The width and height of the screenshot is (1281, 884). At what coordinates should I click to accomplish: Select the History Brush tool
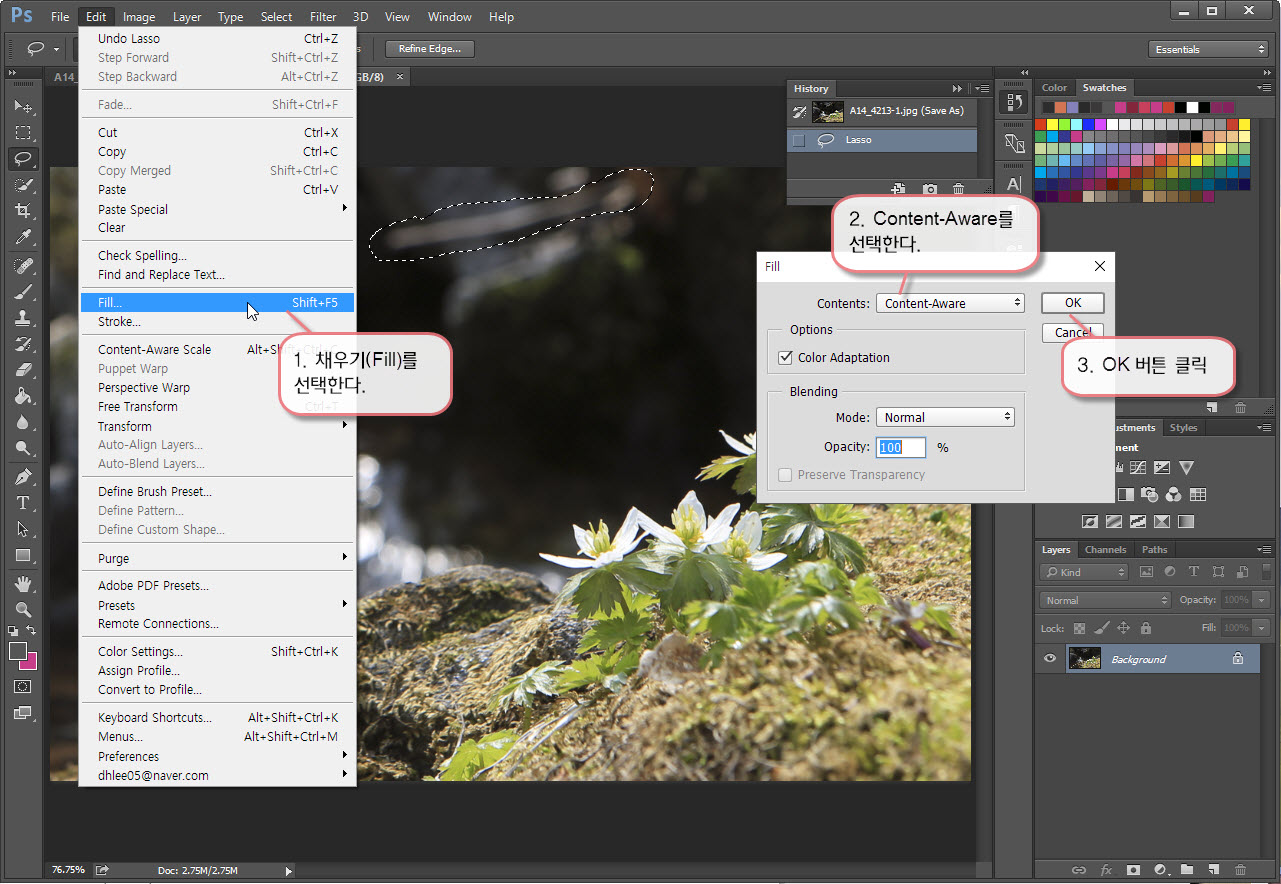click(x=23, y=344)
